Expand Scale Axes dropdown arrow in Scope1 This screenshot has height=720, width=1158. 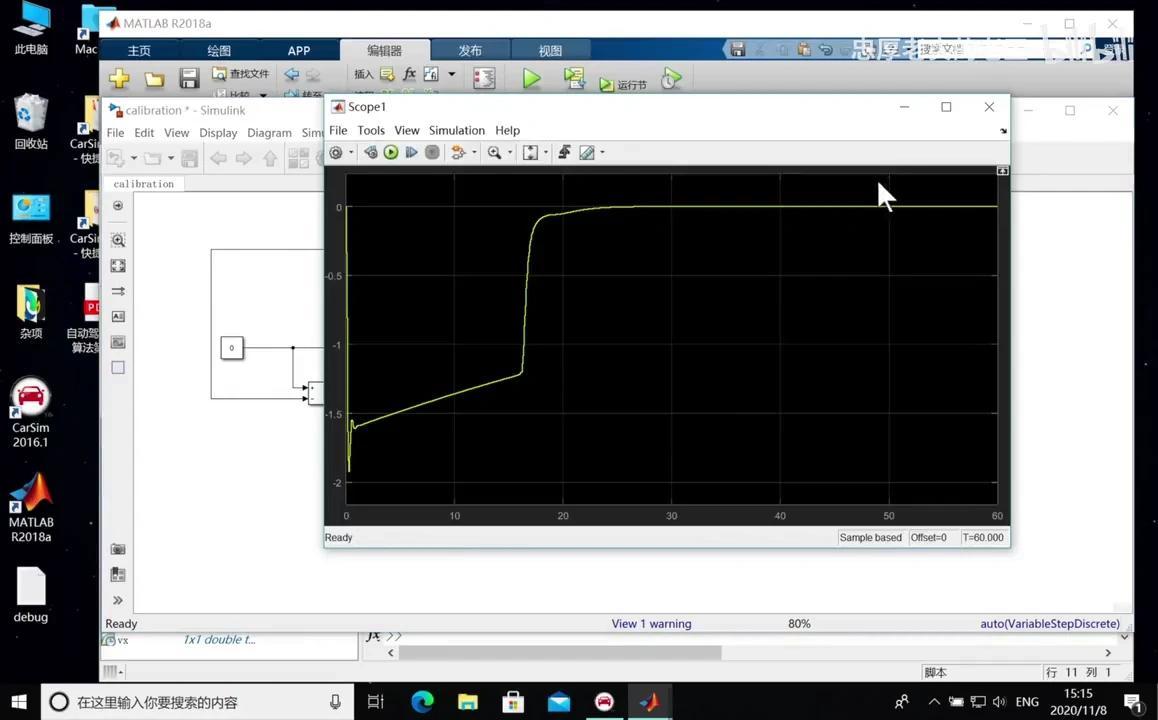[546, 153]
